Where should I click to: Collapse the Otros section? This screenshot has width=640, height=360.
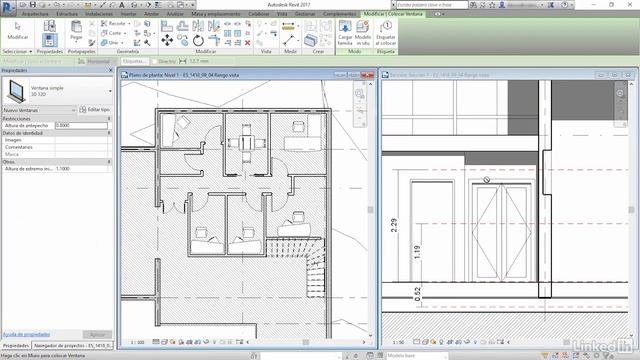[x=109, y=162]
